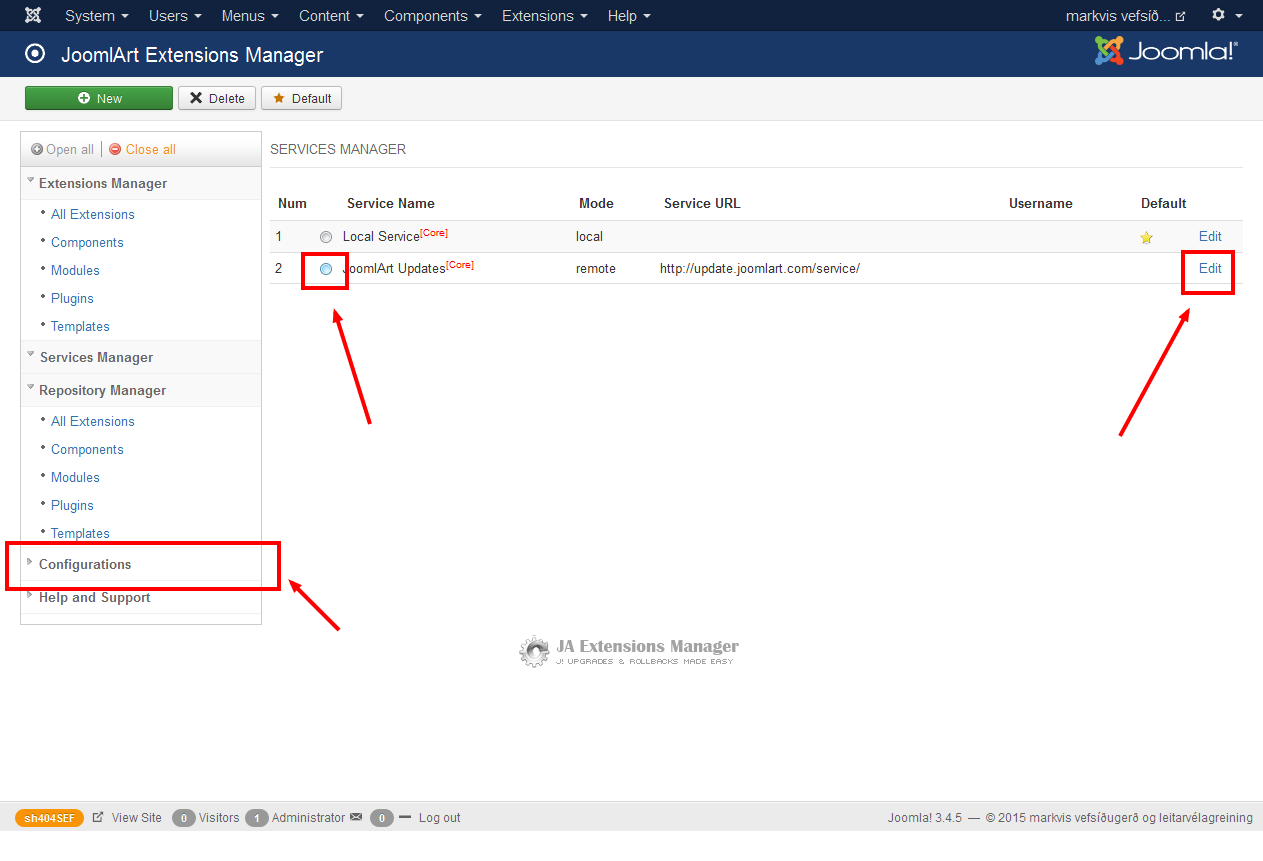Image resolution: width=1263 pixels, height=861 pixels.
Task: Click the green New button
Action: (99, 98)
